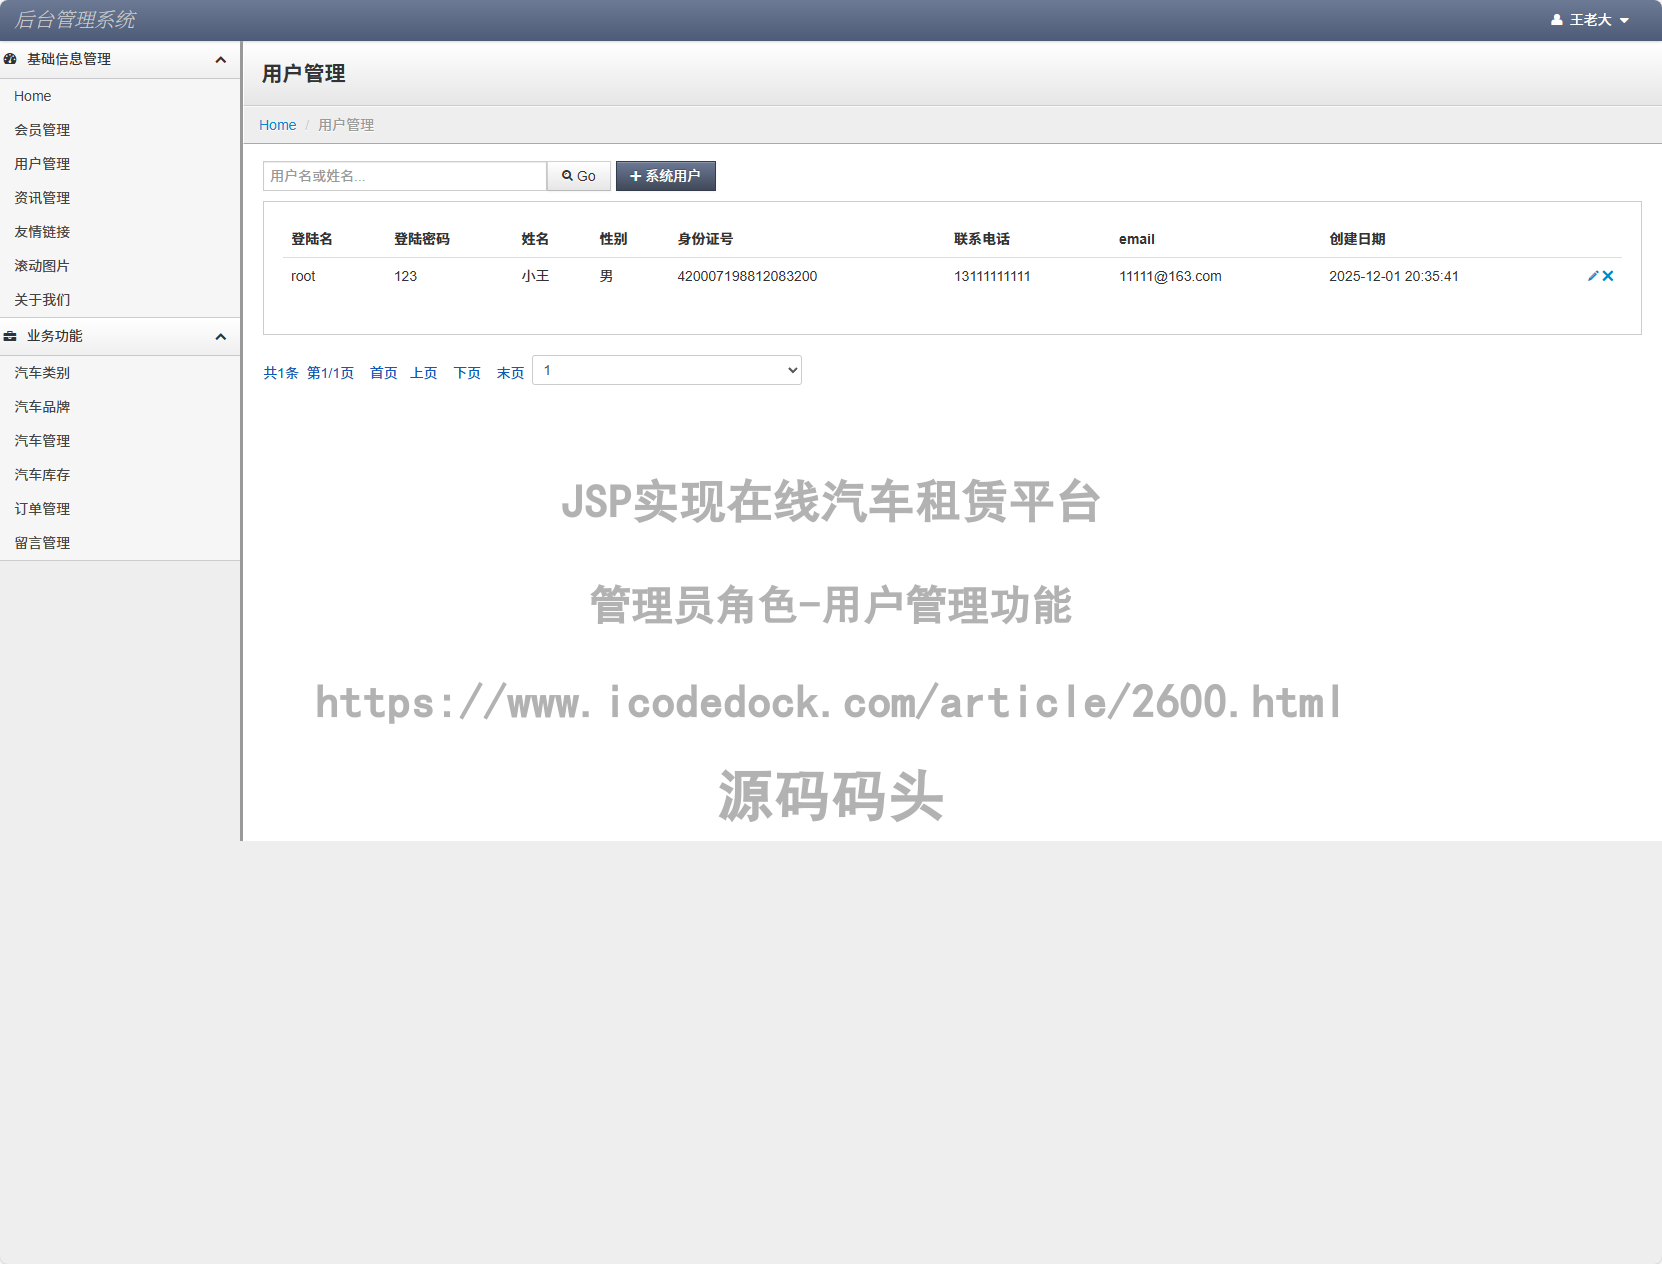The image size is (1662, 1264).
Task: Click the plus icon on 系统用户 button
Action: click(x=634, y=175)
